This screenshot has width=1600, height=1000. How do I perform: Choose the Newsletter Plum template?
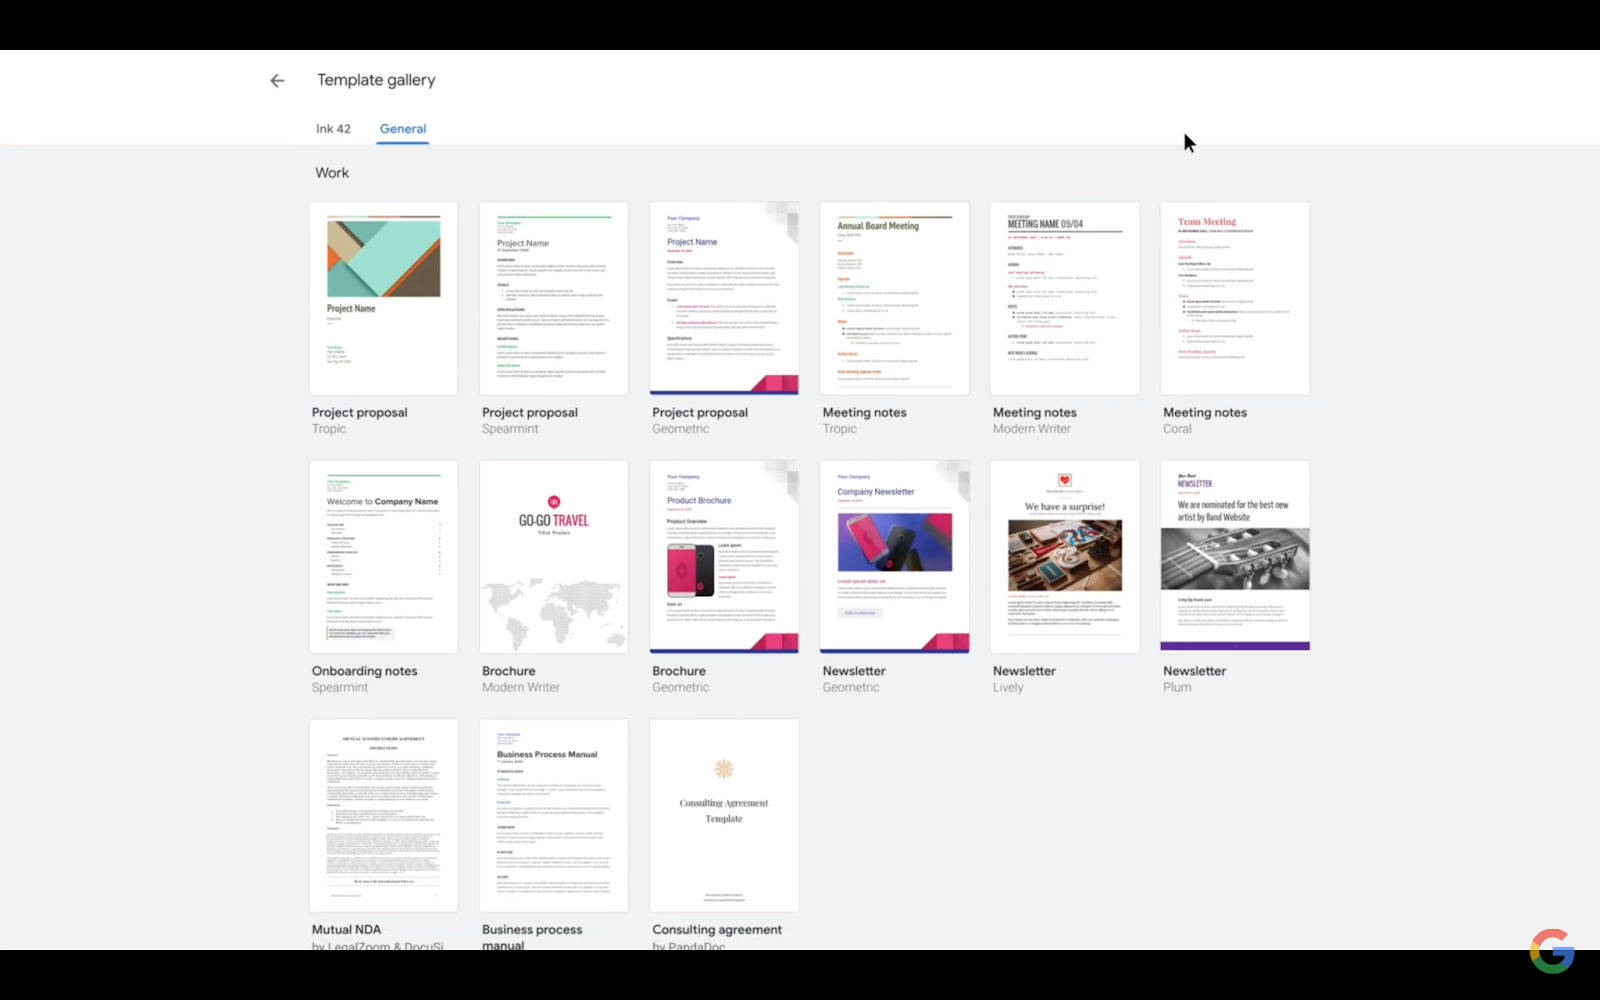point(1234,557)
